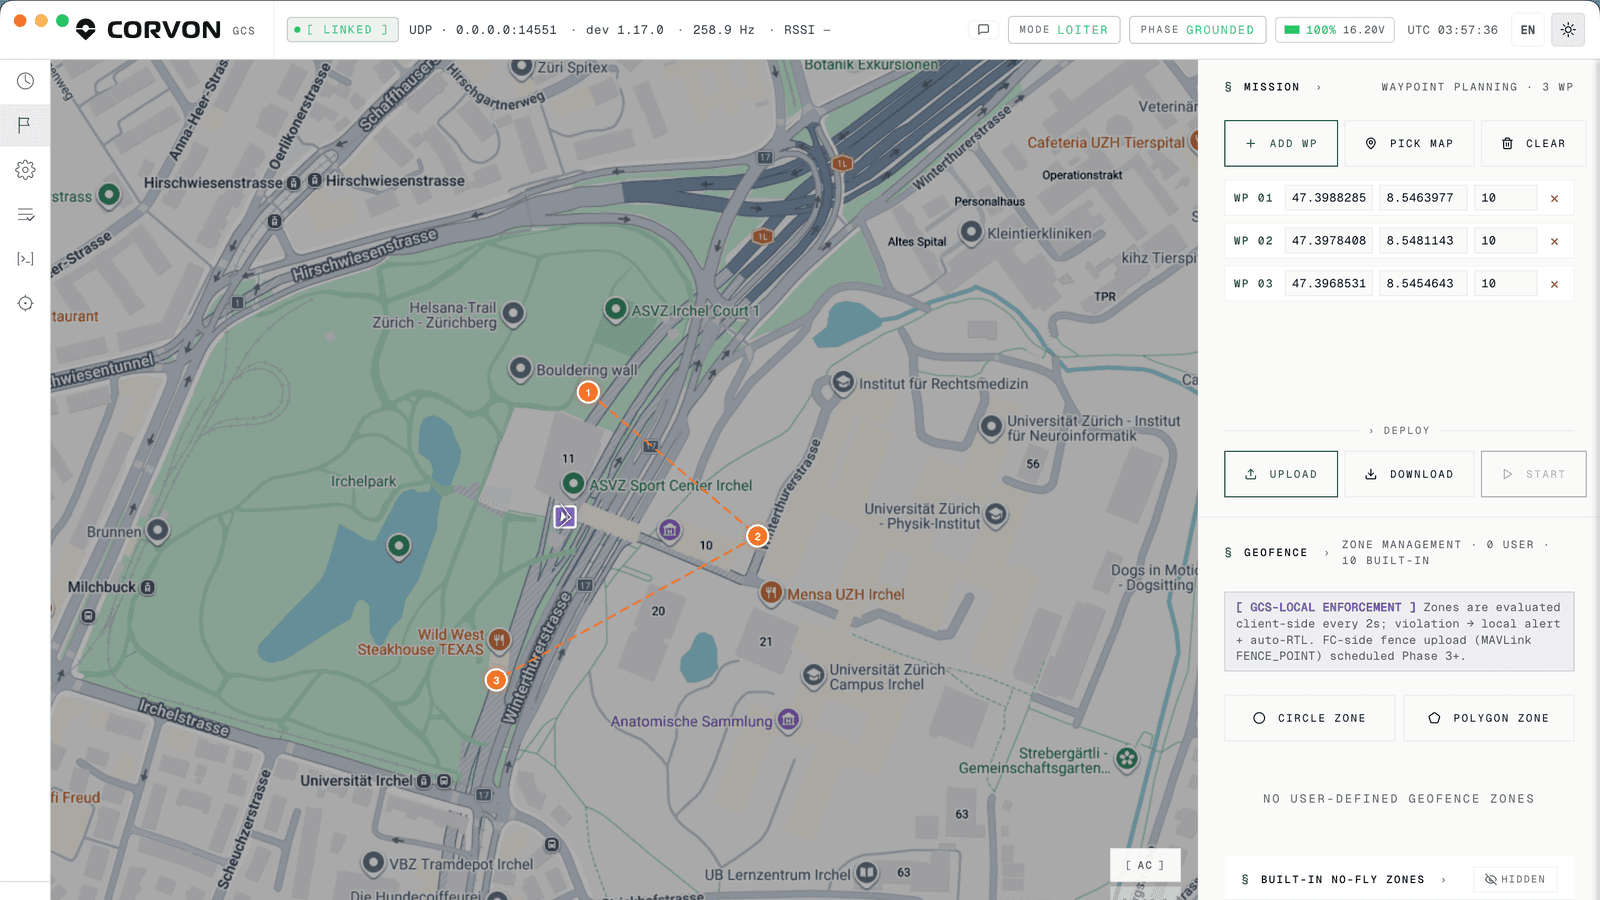
Task: Expand the Geofence section chevron
Action: tap(1327, 553)
